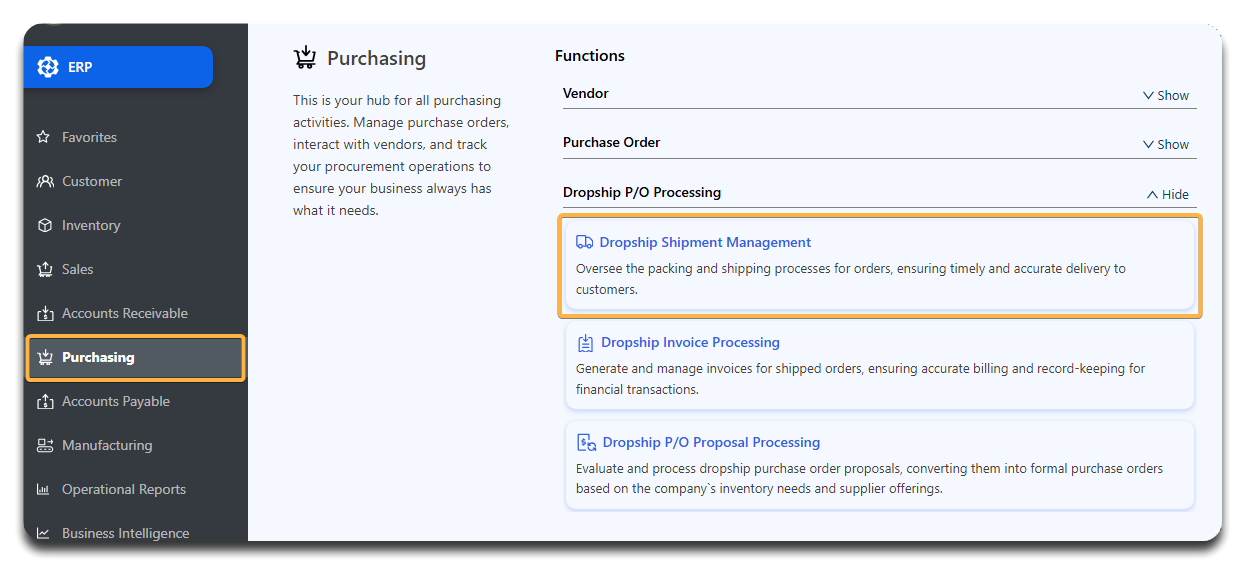Show the Purchase Order functions
1245x564 pixels.
pyautogui.click(x=1165, y=144)
